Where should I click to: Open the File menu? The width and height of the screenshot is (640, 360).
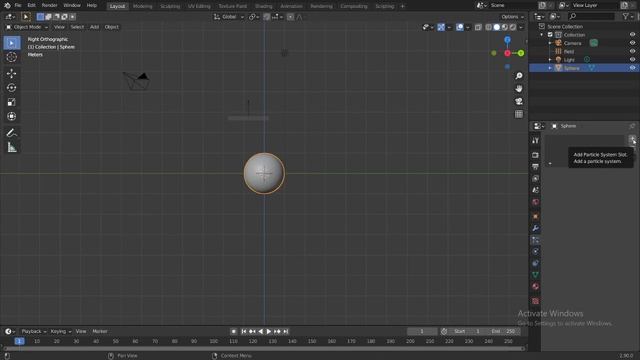coord(18,5)
